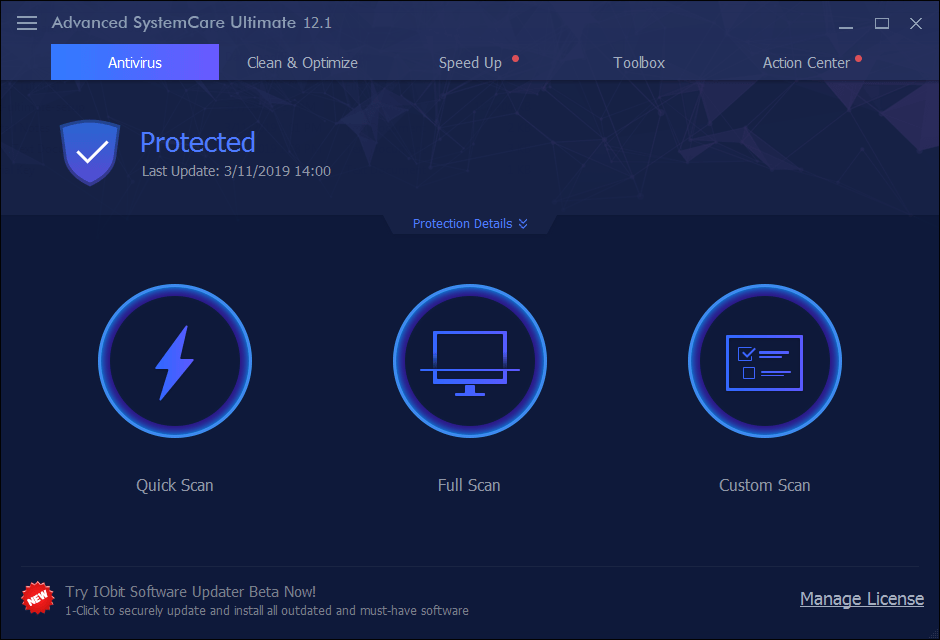Open the Clean & Optimize tab
The width and height of the screenshot is (940, 640).
point(302,62)
